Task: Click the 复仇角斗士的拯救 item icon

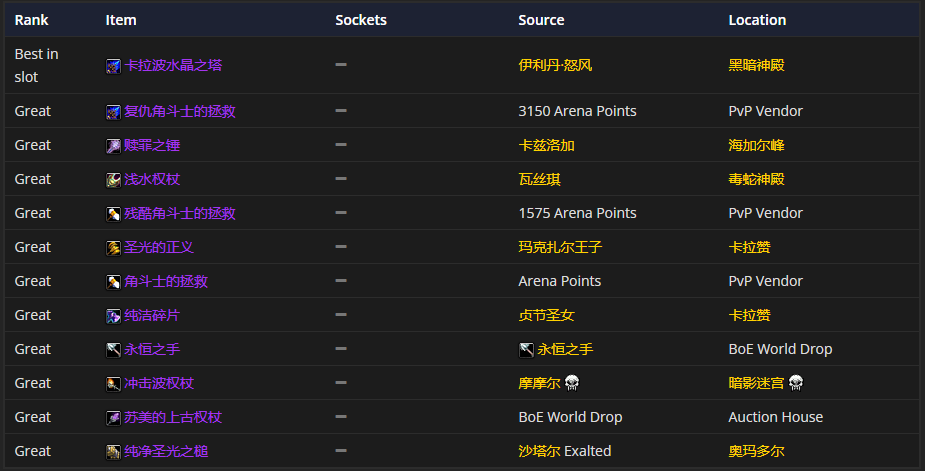Action: [114, 112]
